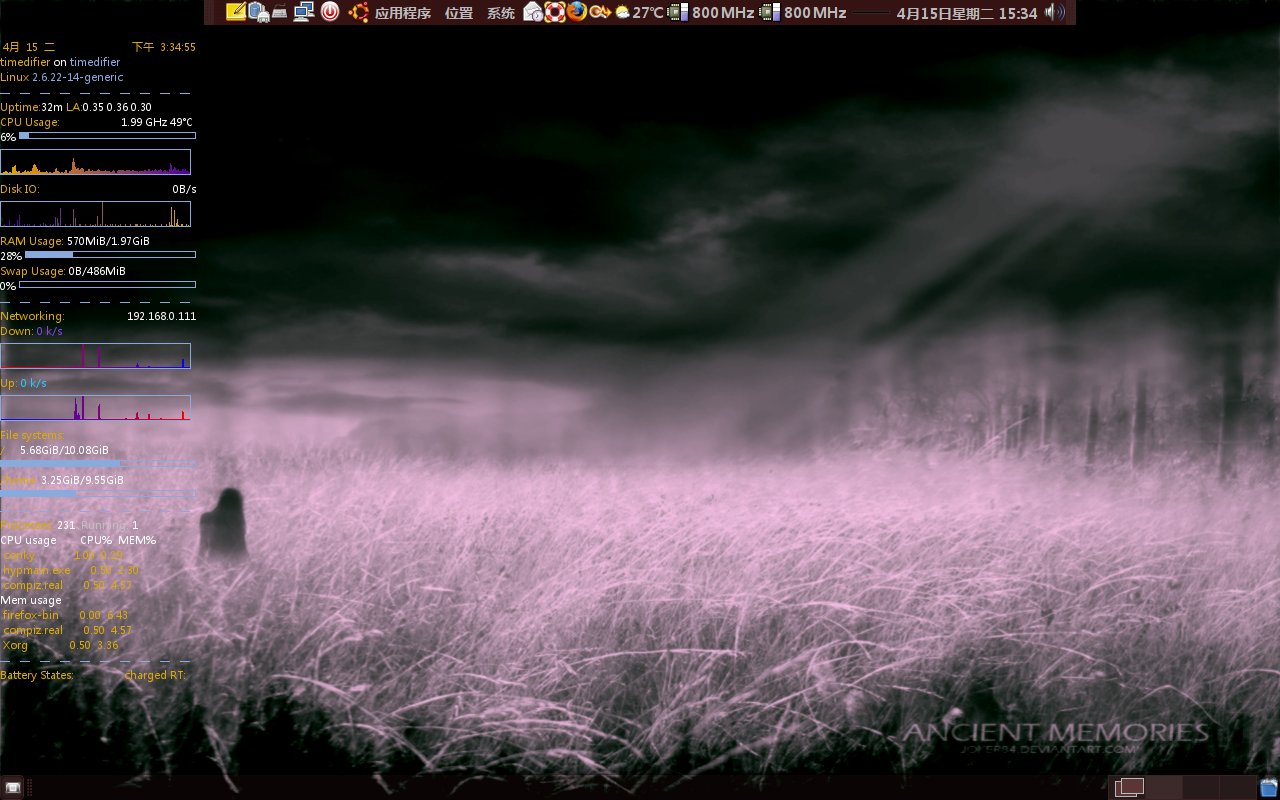
Task: Click the 'RAM Usage: 570MiB/1.97GiB' text
Action: coord(75,241)
